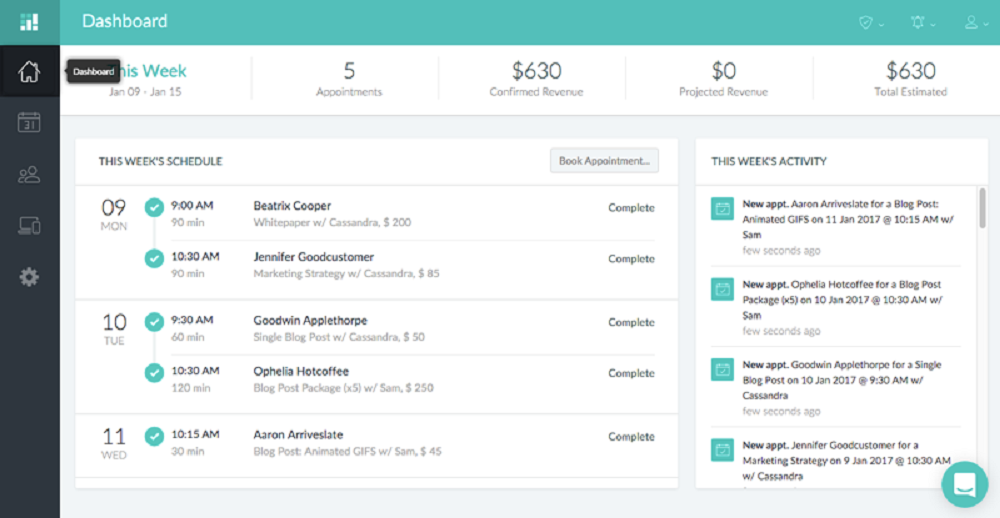Image resolution: width=1000 pixels, height=518 pixels.
Task: Toggle check circle for Beatrix Cooper appointment
Action: [x=153, y=207]
